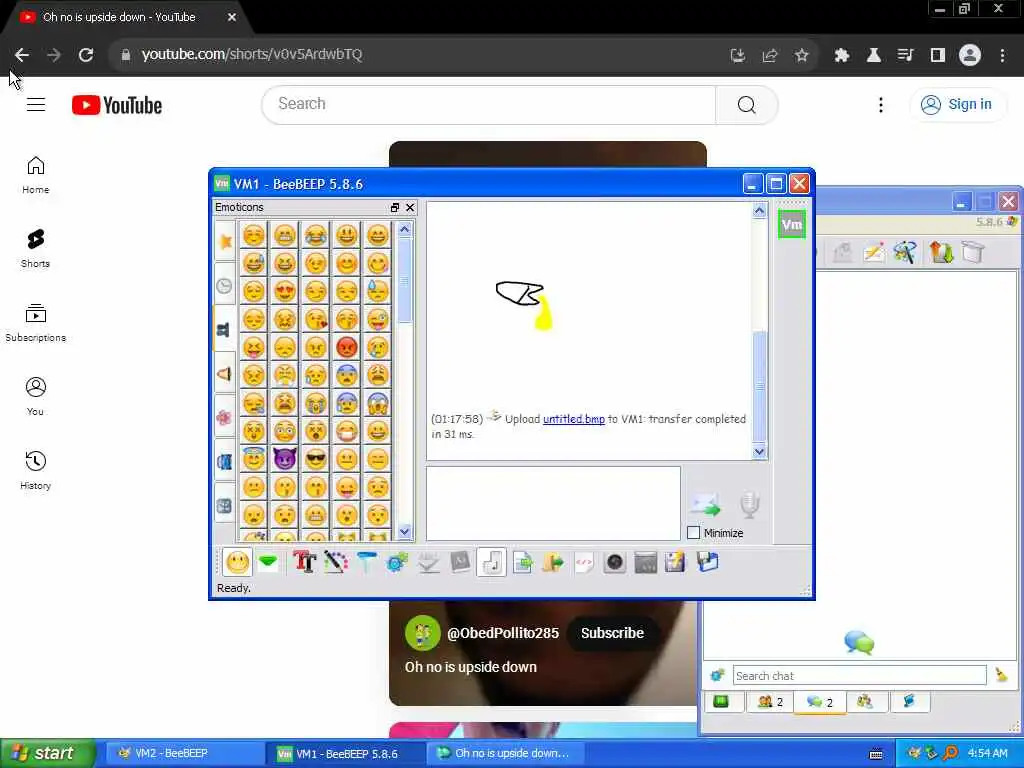Viewport: 1024px width, 768px height.
Task: Open History in YouTube sidebar
Action: tap(35, 470)
